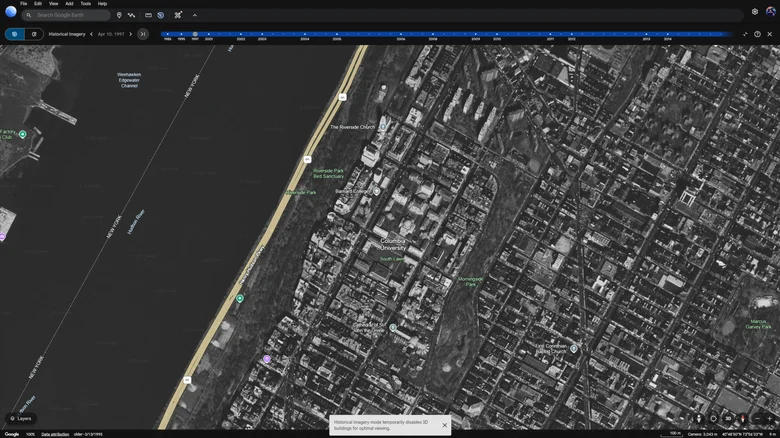
Task: Open the timeline help icon
Action: point(757,34)
